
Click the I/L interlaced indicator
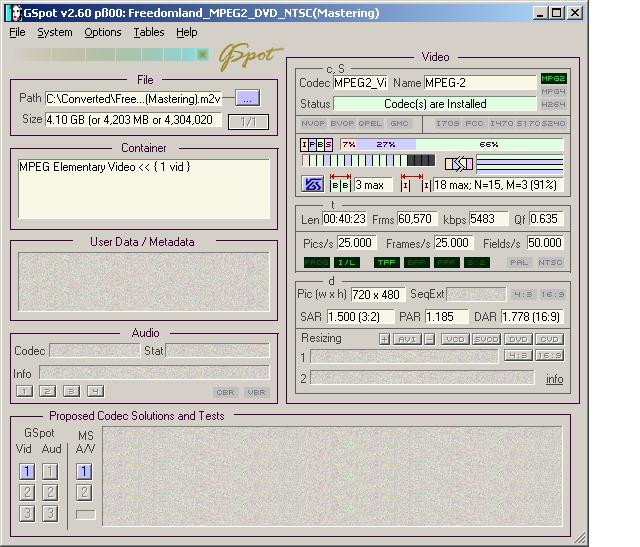[347, 262]
